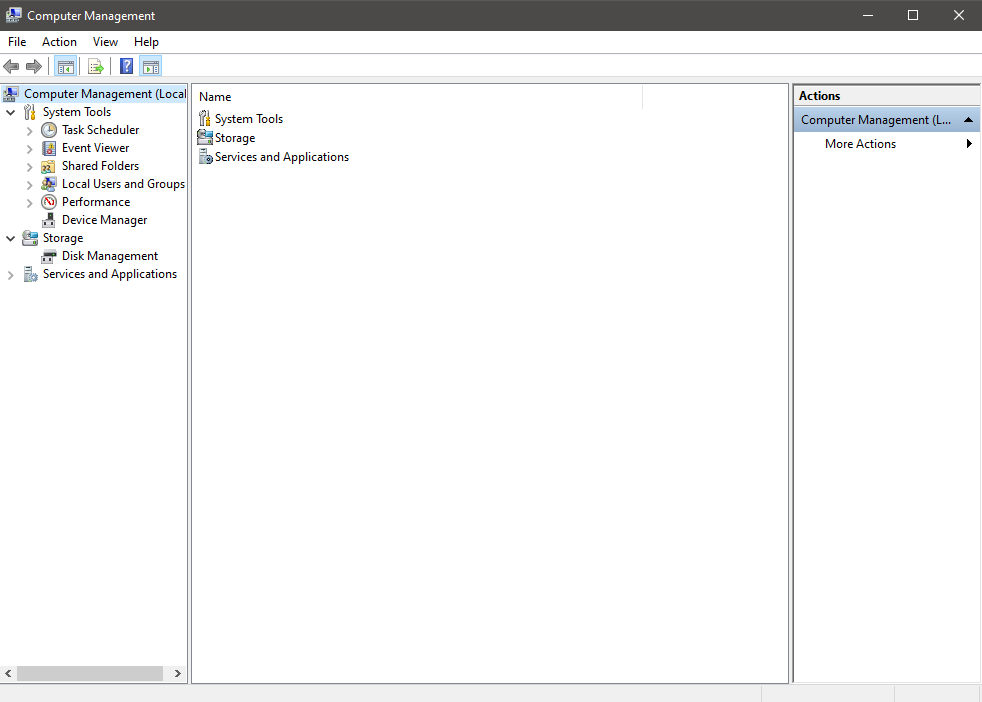This screenshot has height=702, width=982.
Task: Select System Tools text in center list
Action: pyautogui.click(x=249, y=119)
